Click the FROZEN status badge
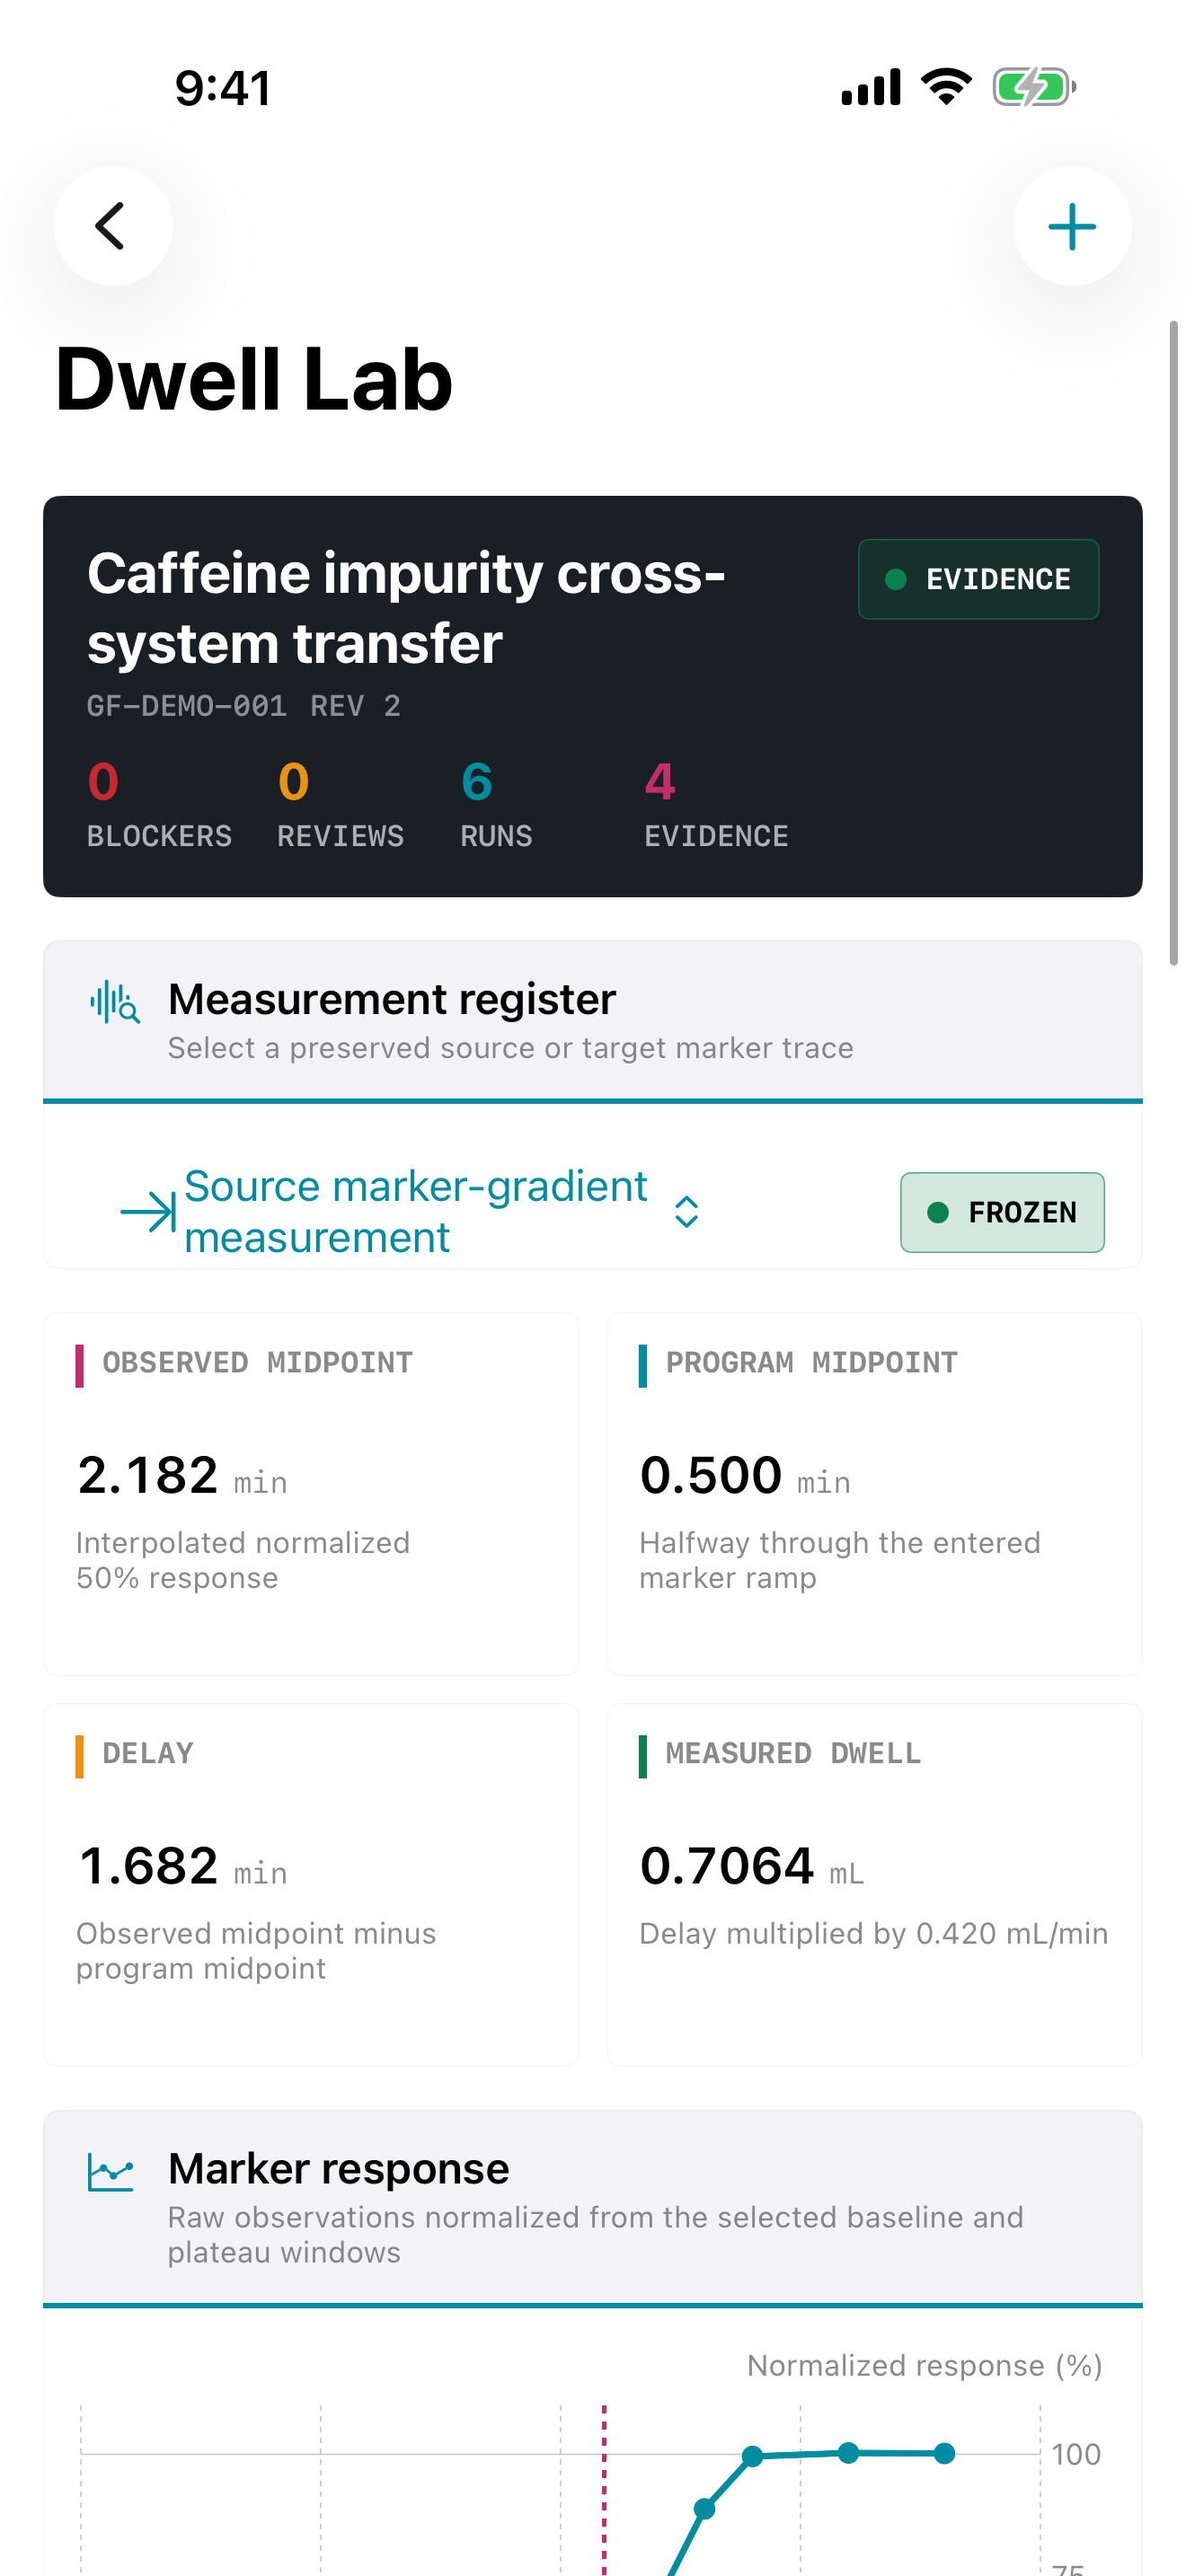Viewport: 1186px width, 2576px height. pyautogui.click(x=1002, y=1212)
